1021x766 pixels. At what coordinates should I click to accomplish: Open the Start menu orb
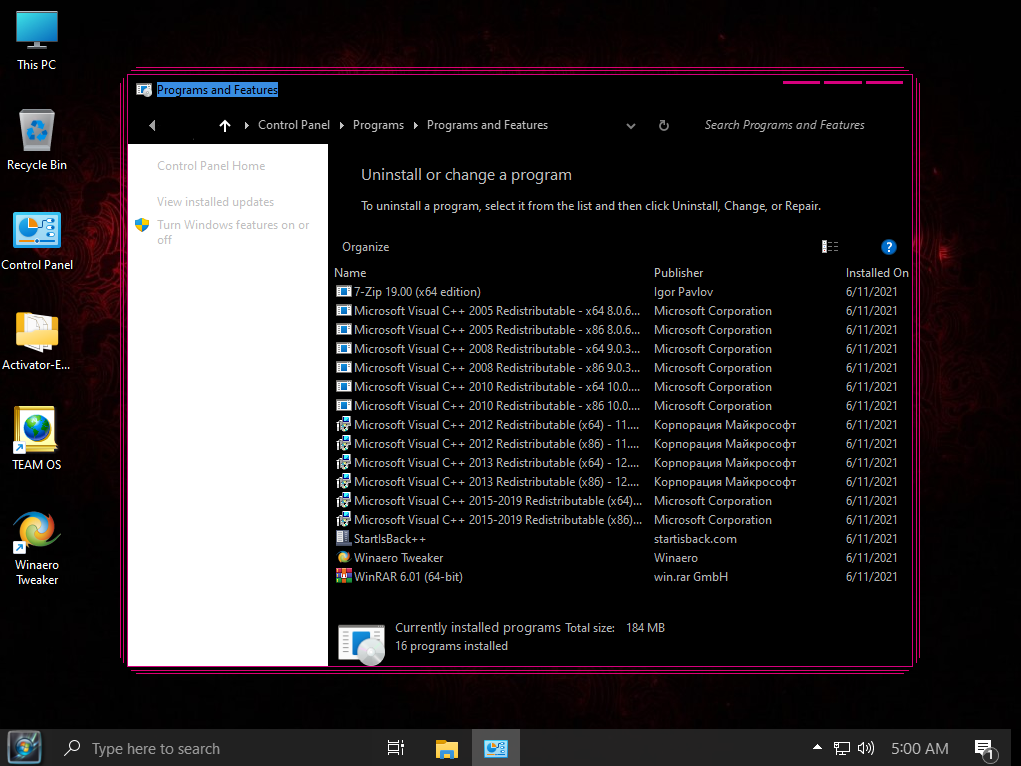click(x=24, y=748)
